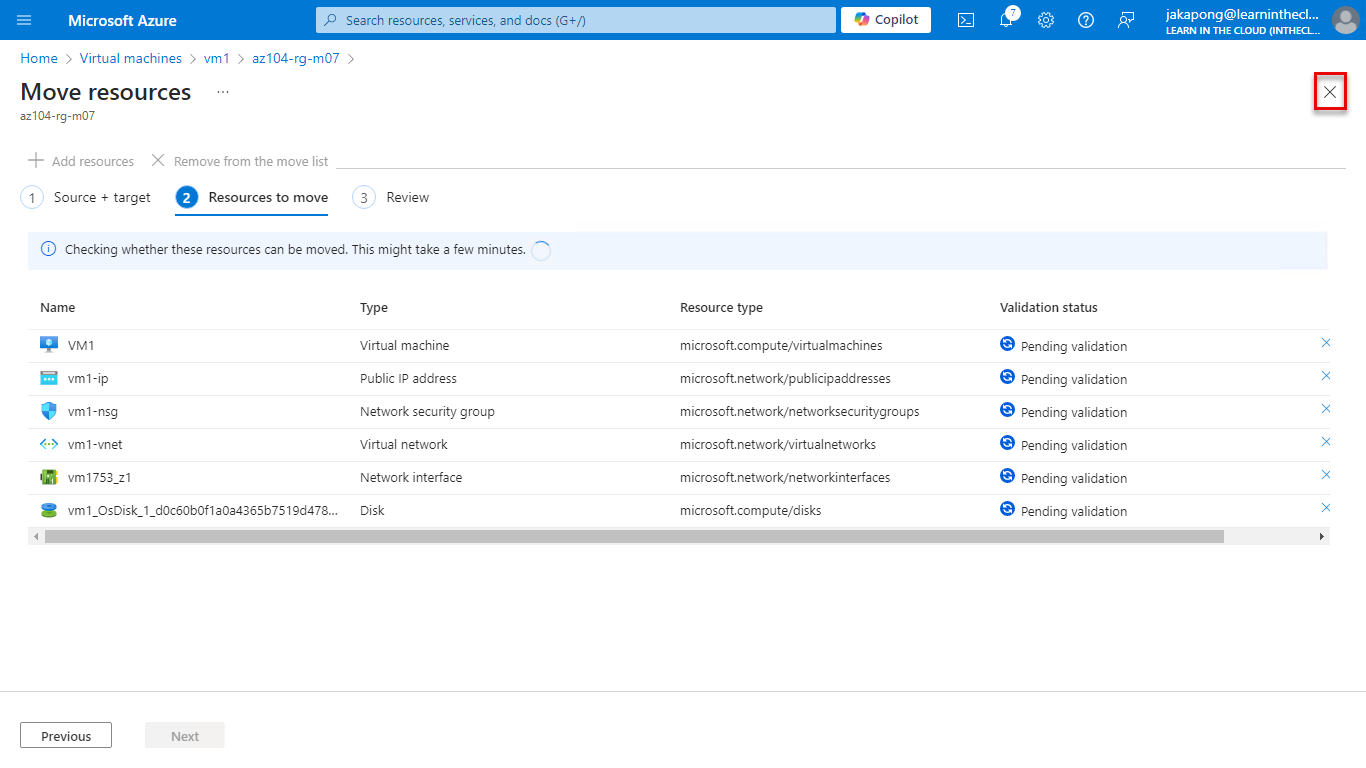Remove VM1 from the list
1366x768 pixels.
click(1326, 343)
